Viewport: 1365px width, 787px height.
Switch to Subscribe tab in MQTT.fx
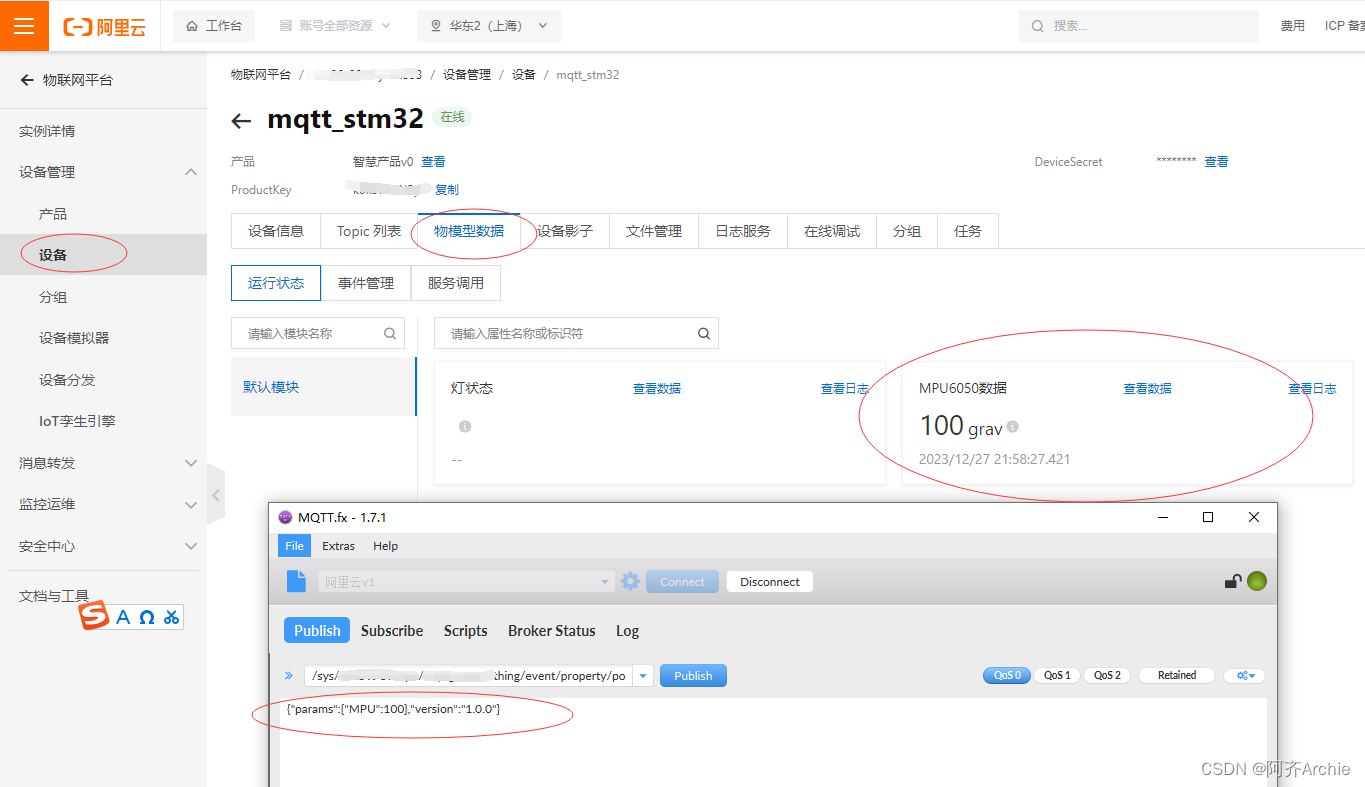pos(392,631)
